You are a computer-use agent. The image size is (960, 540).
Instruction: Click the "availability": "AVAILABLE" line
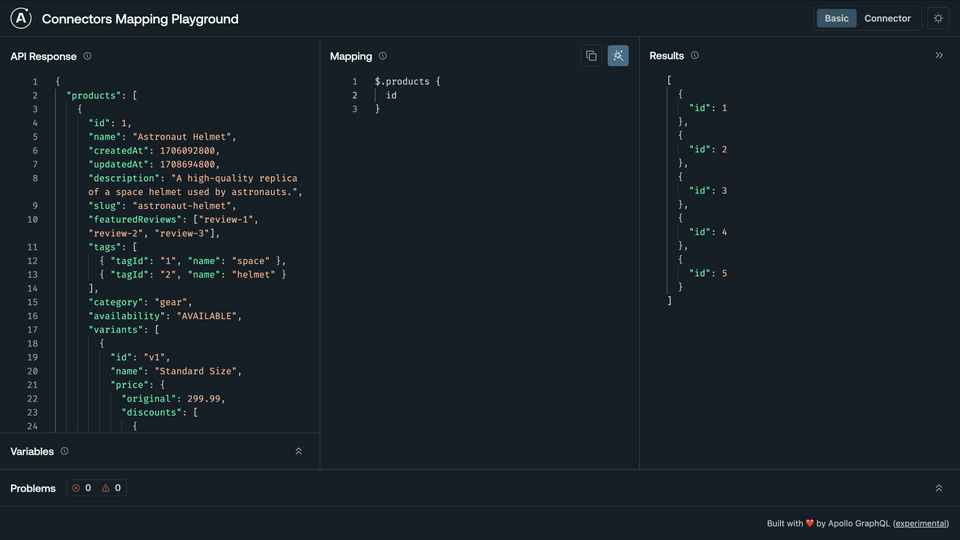pyautogui.click(x=165, y=316)
